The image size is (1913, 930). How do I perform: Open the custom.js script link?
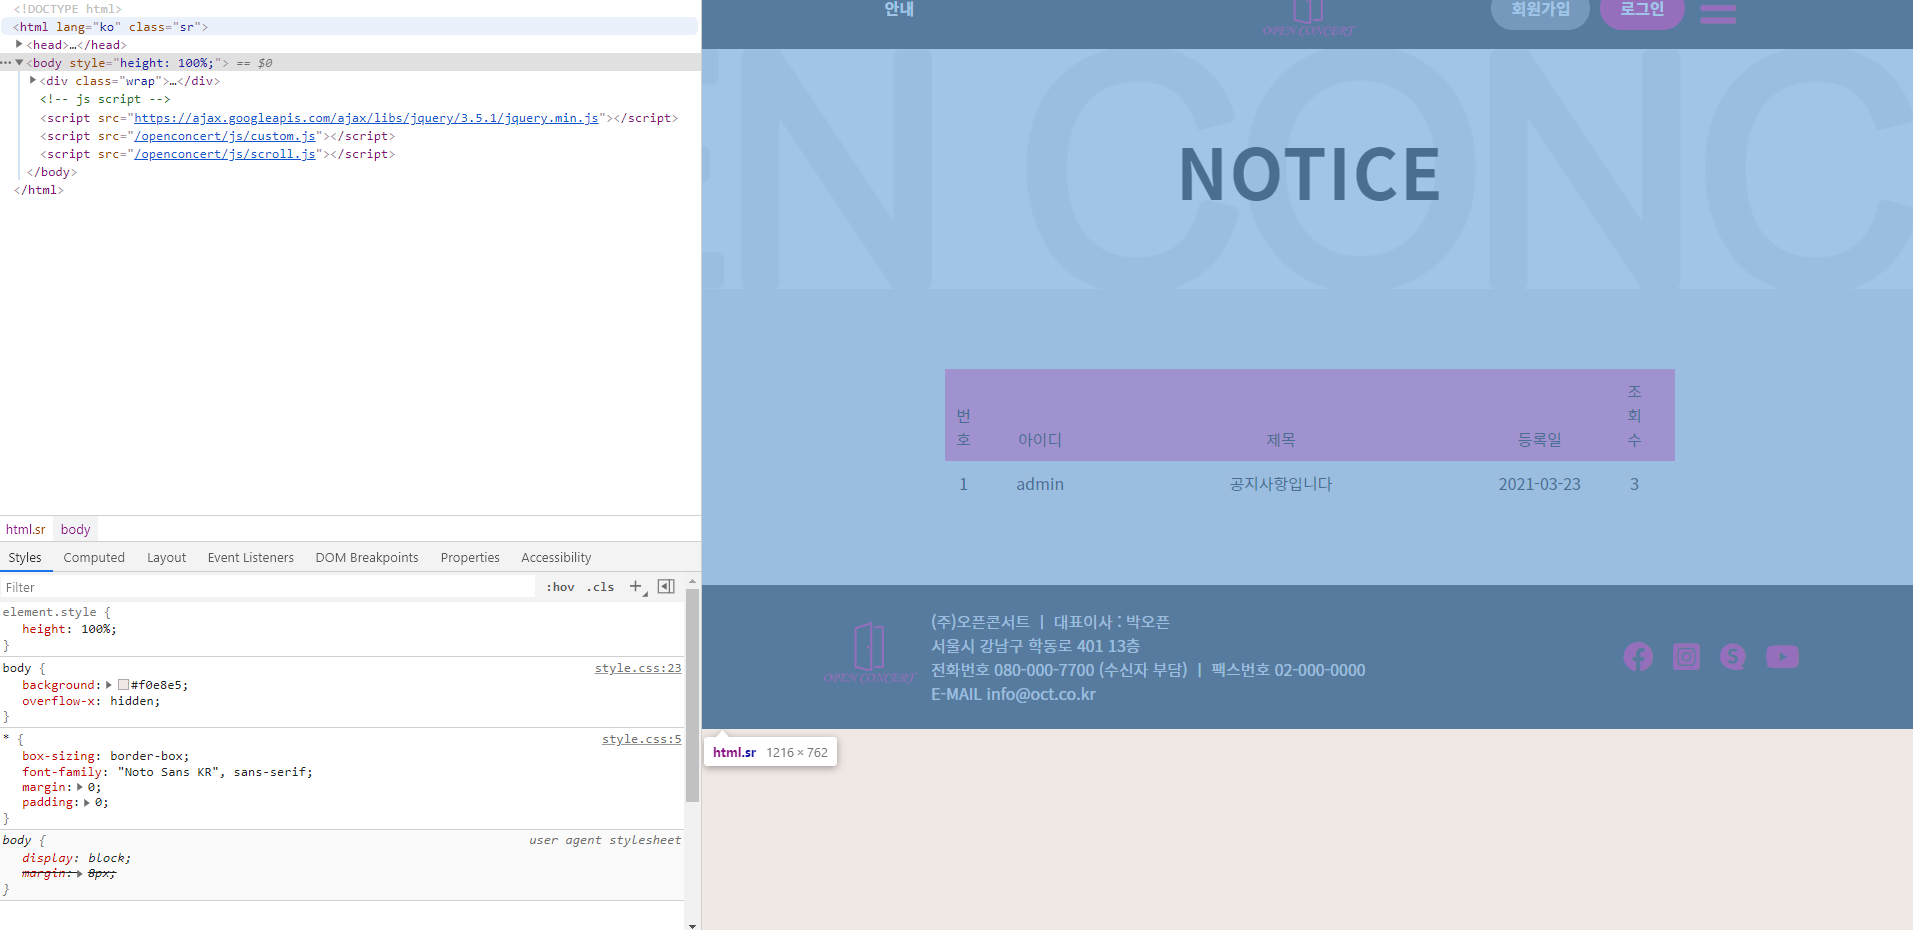coord(225,136)
